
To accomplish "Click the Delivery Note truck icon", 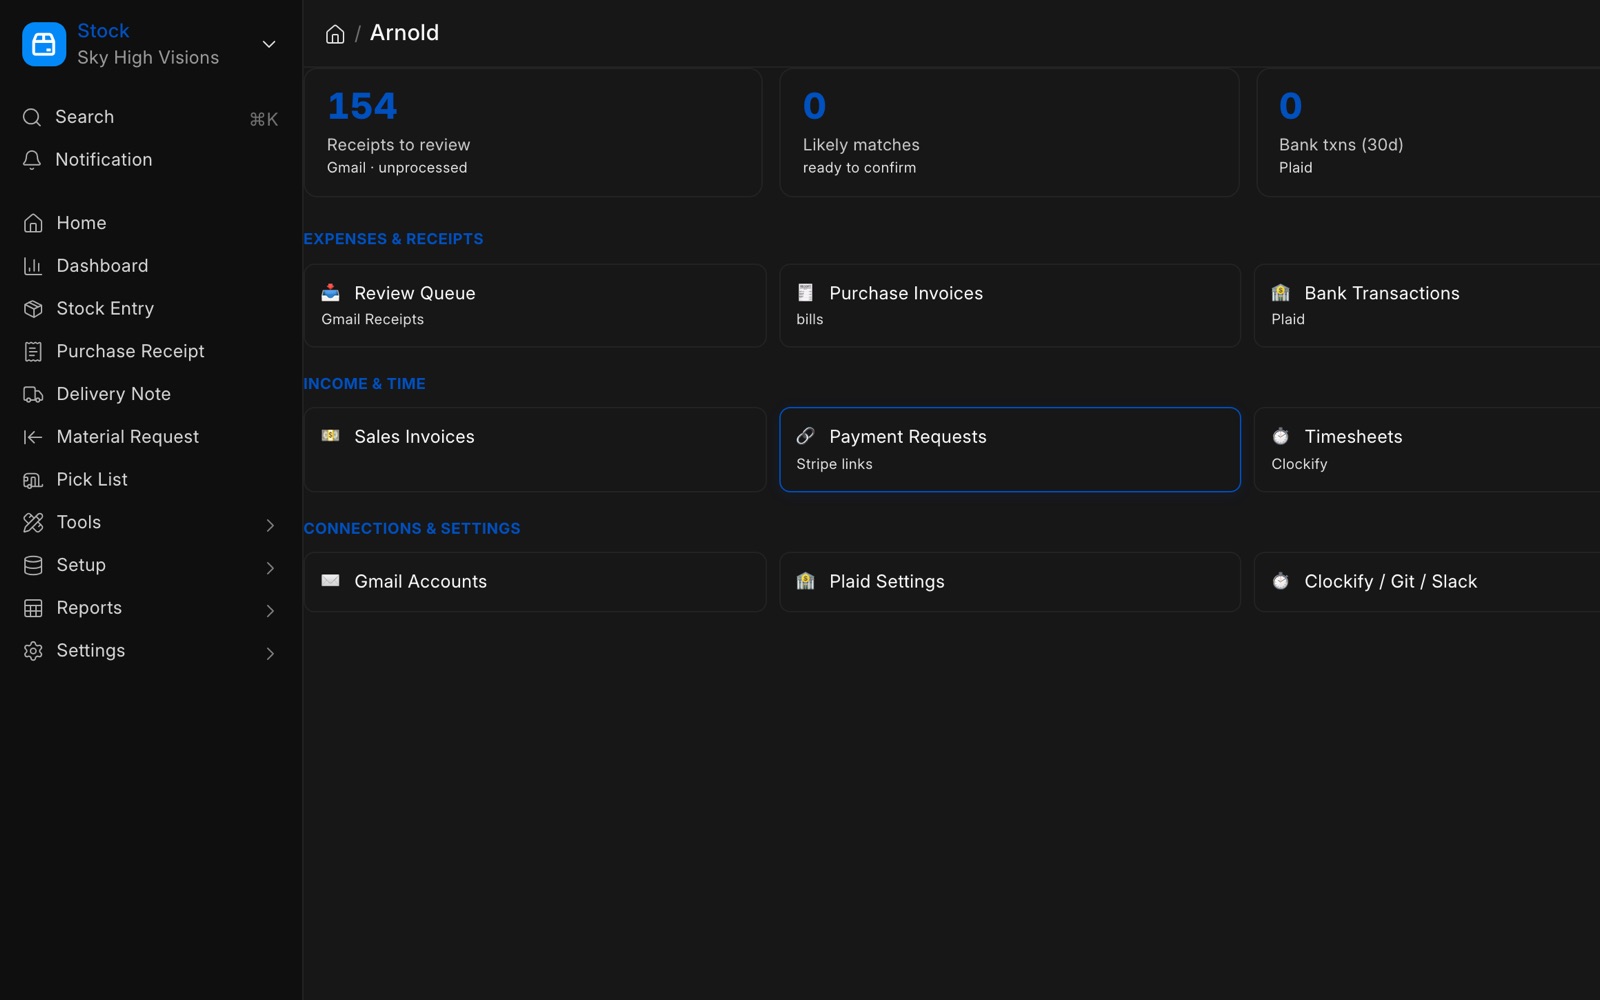I will coord(33,394).
